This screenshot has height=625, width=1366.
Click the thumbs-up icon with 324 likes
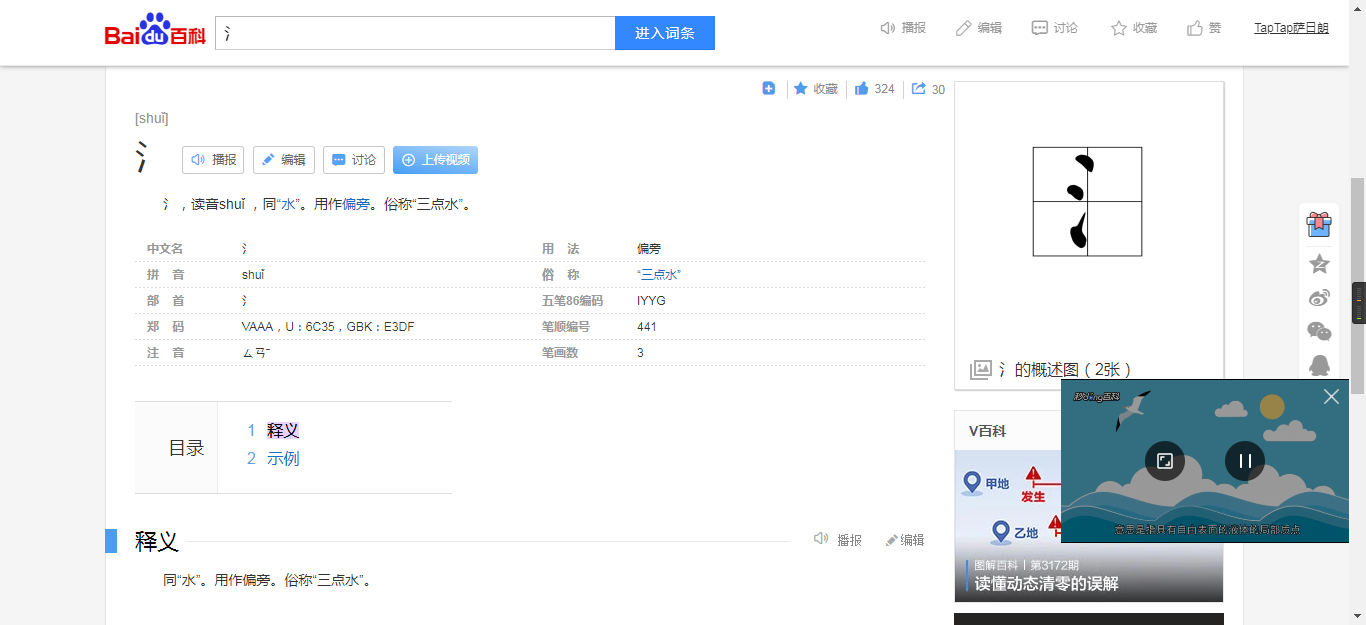[861, 89]
